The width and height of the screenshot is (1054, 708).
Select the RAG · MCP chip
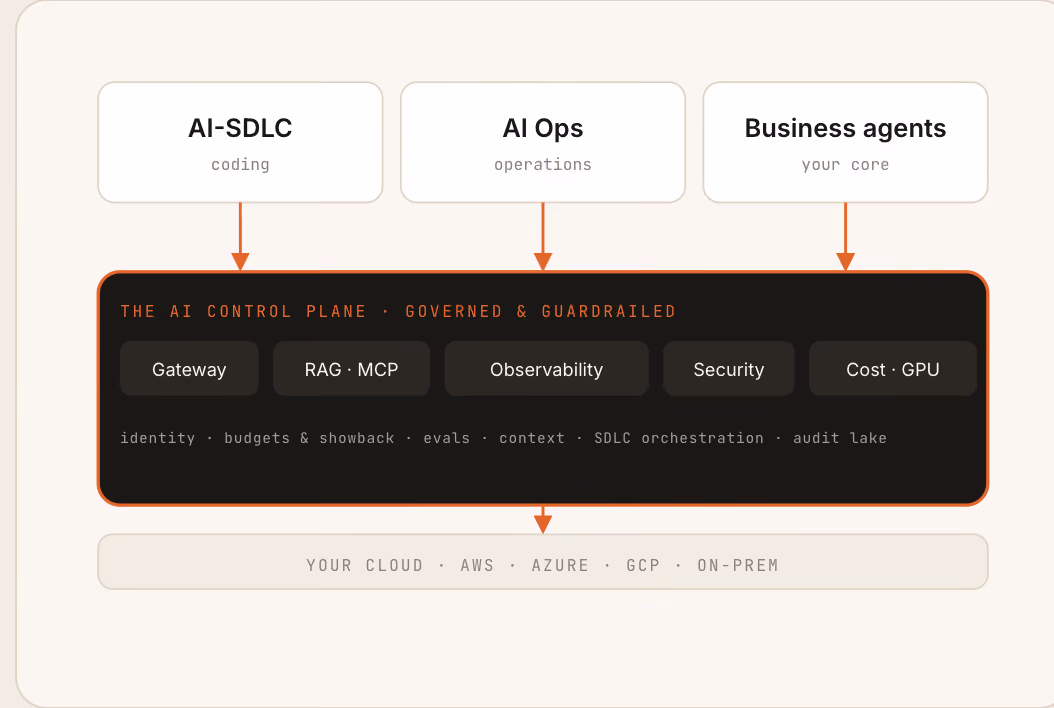point(352,368)
